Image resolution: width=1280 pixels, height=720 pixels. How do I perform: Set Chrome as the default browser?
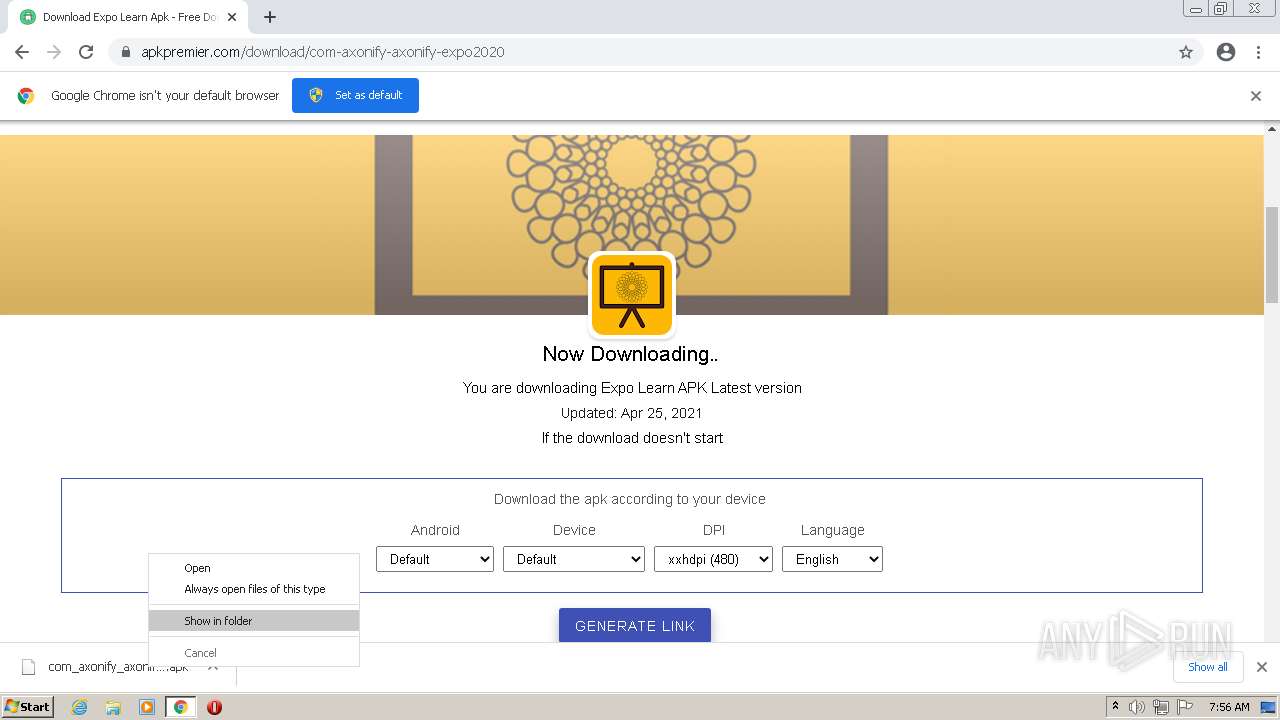click(355, 95)
